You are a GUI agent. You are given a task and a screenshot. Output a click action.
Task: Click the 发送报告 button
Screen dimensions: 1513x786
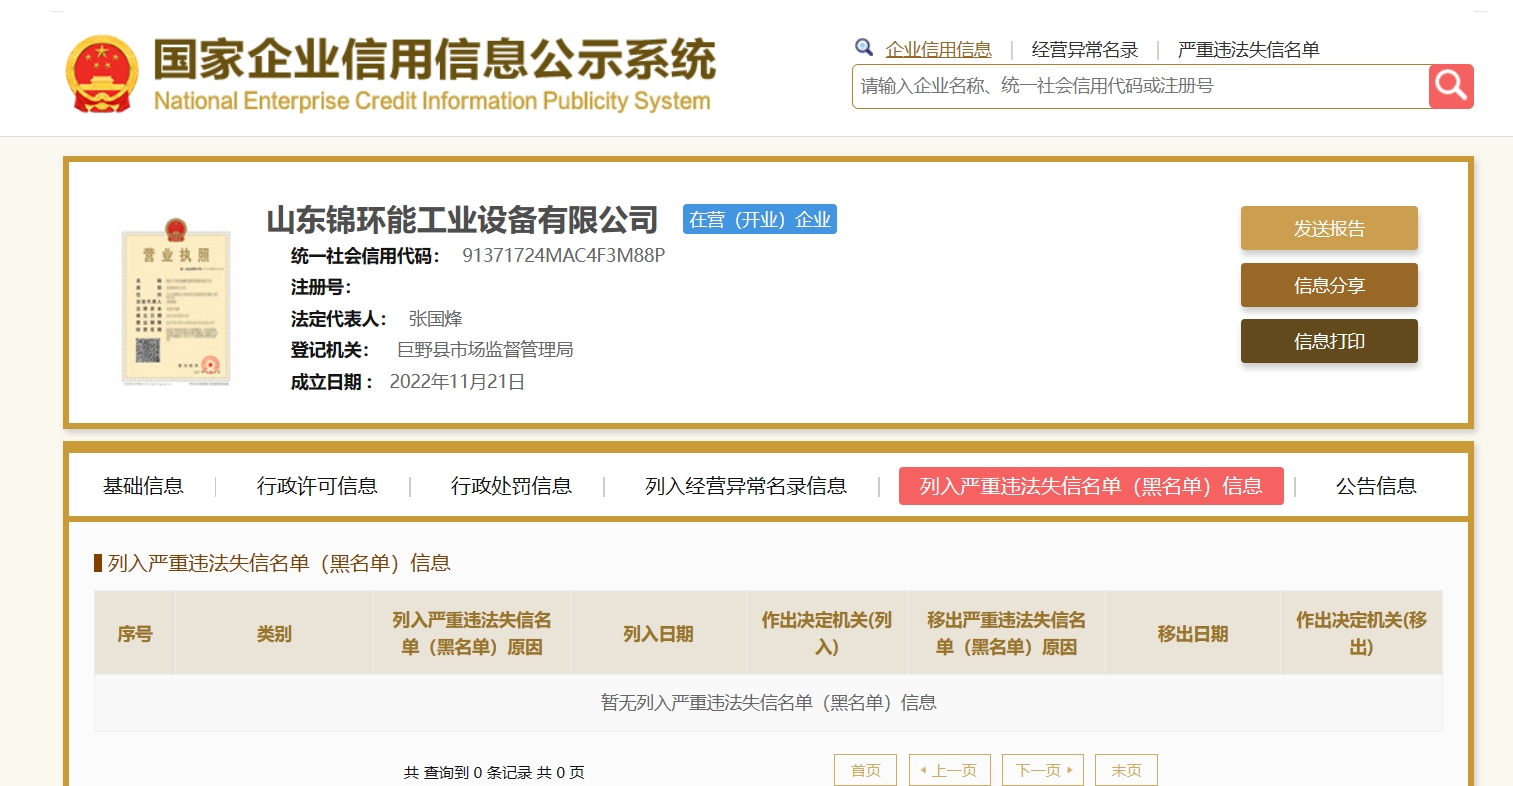point(1329,228)
